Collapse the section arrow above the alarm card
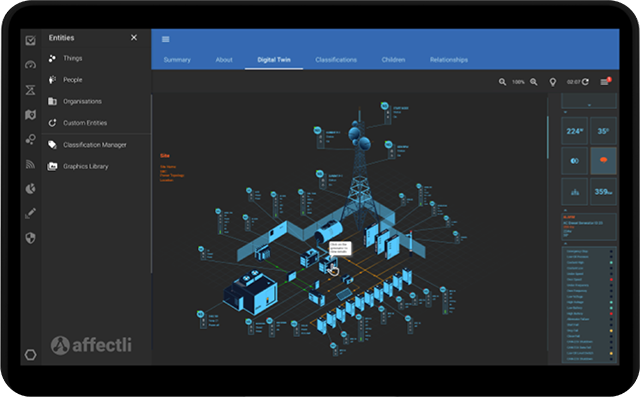 565,210
